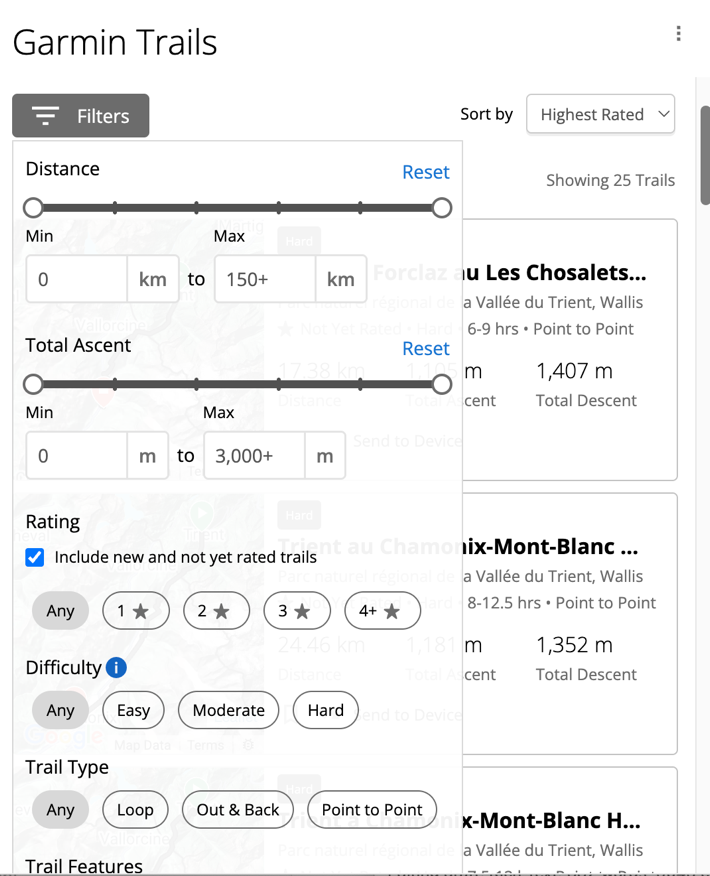The width and height of the screenshot is (710, 876).
Task: Select the 4+ star rating filter
Action: [x=383, y=611]
